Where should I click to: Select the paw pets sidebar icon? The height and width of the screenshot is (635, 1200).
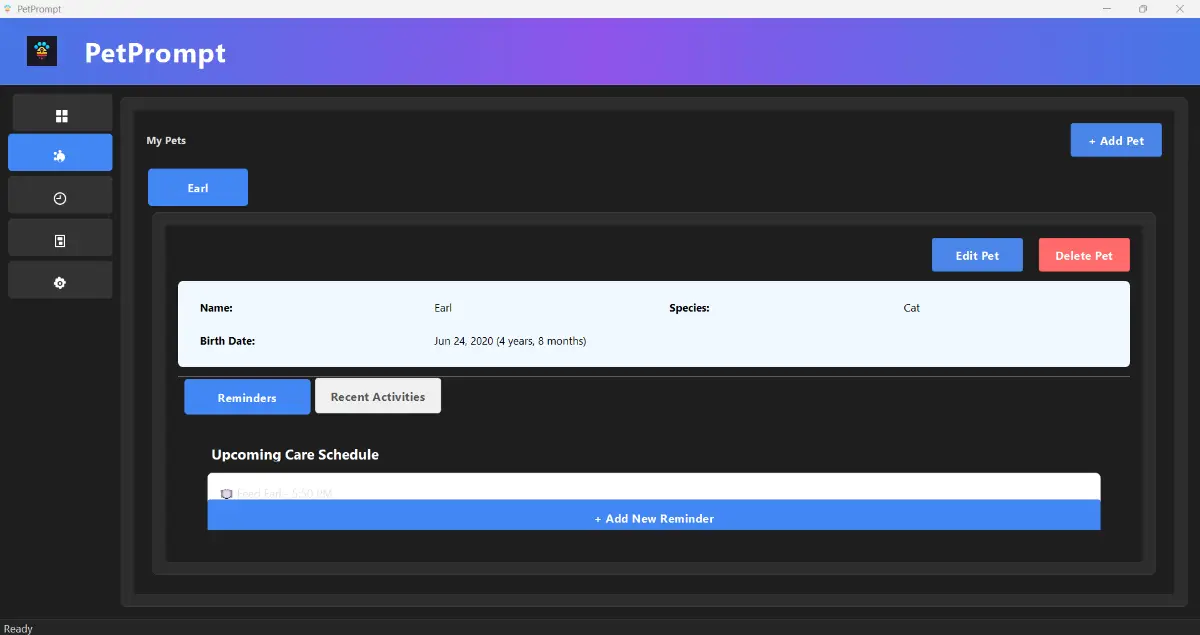[60, 155]
